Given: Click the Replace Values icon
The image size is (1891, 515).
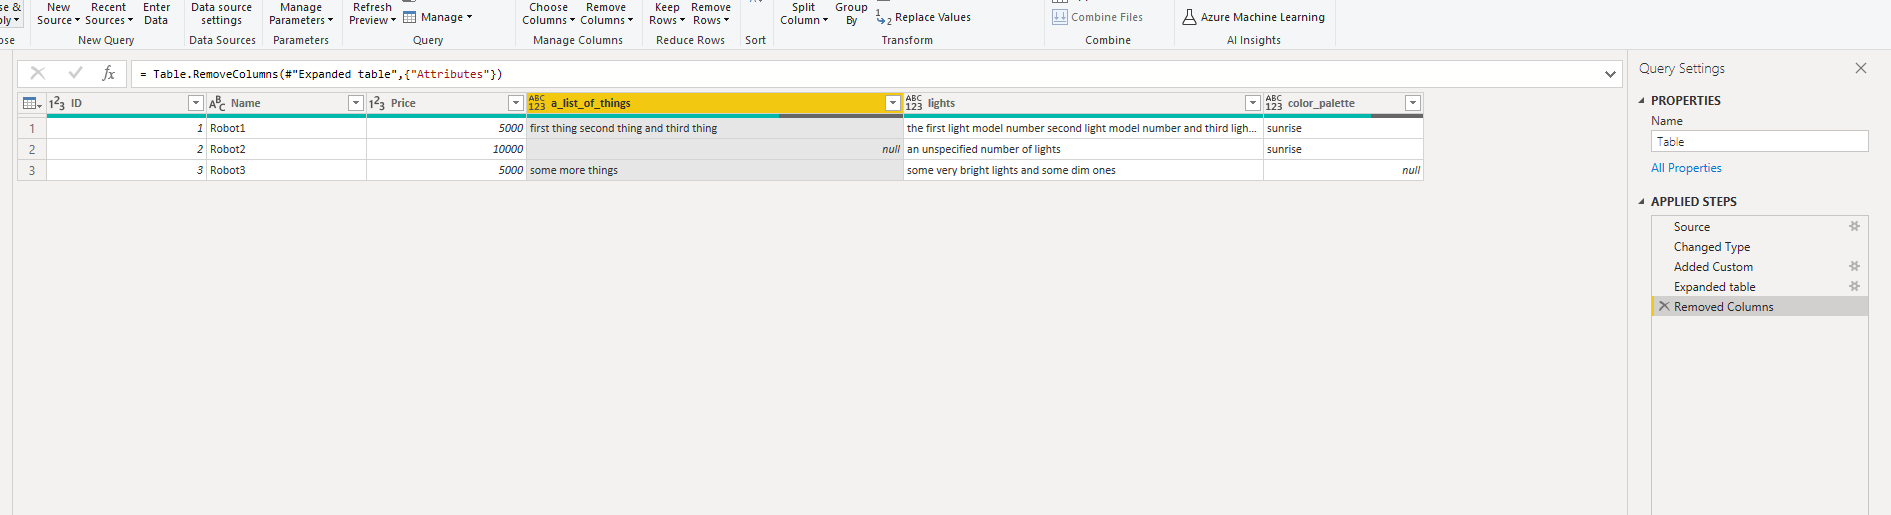Looking at the screenshot, I should click(883, 17).
